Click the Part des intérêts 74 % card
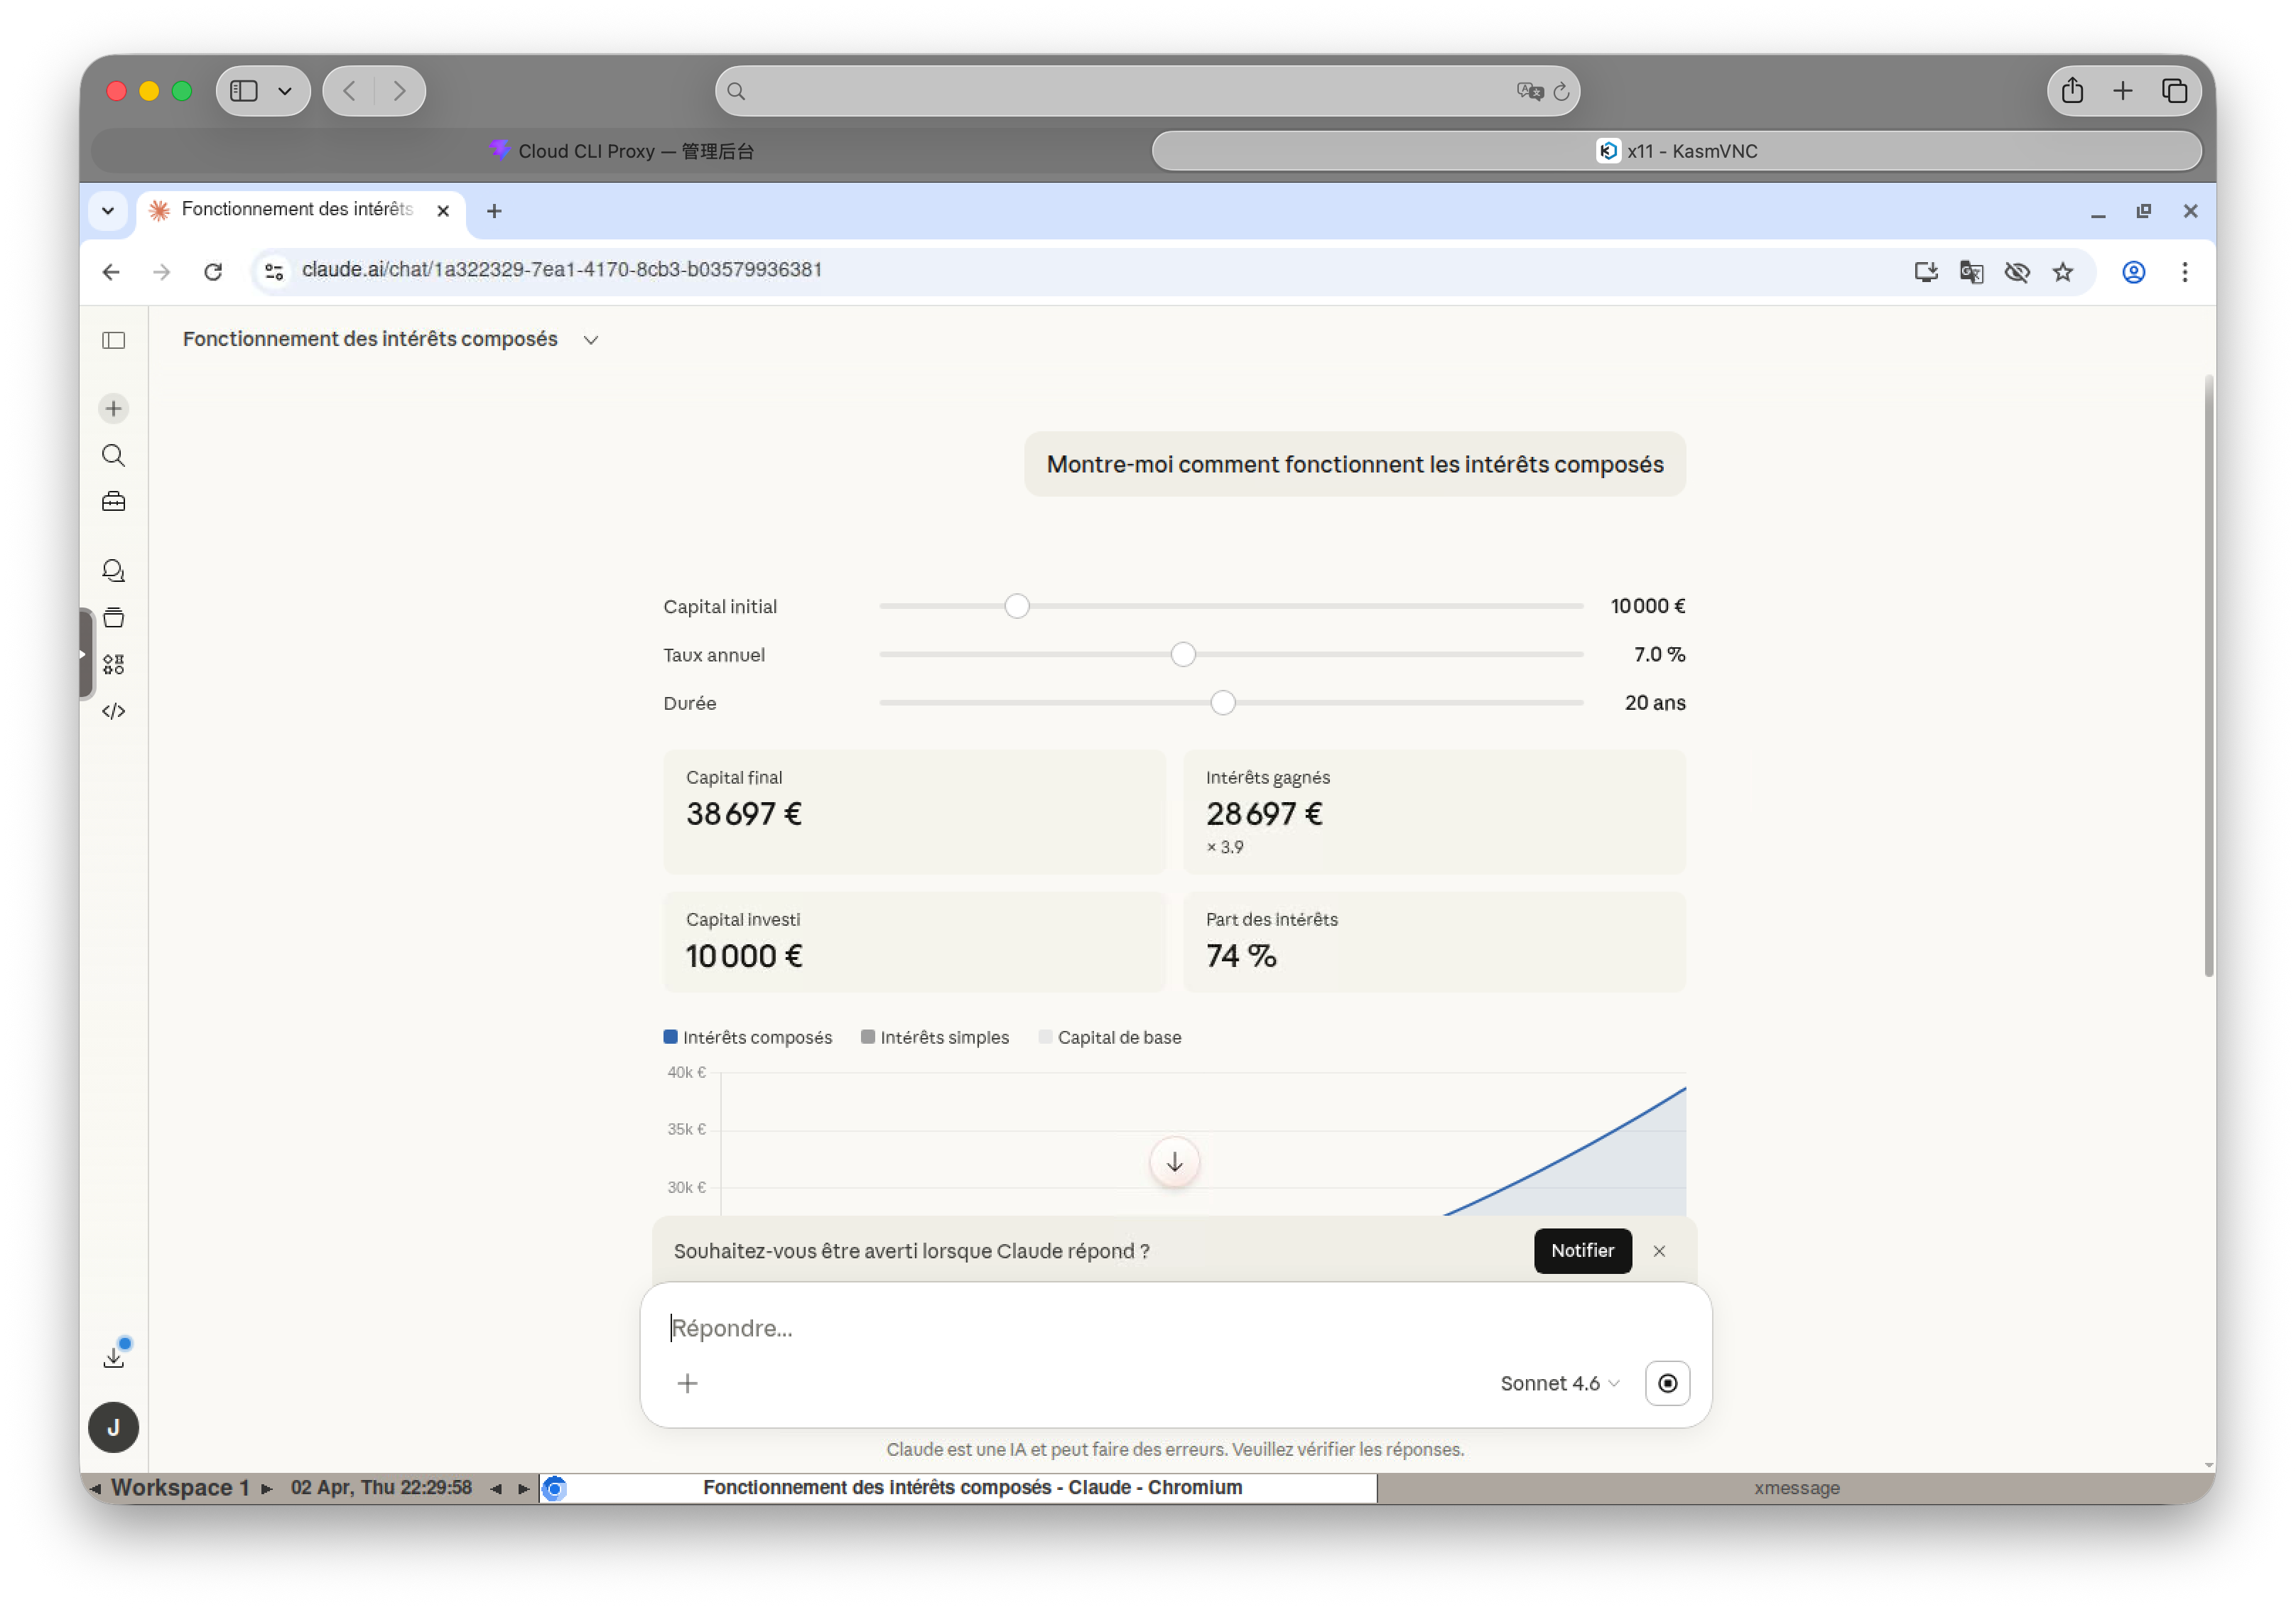 click(1434, 942)
